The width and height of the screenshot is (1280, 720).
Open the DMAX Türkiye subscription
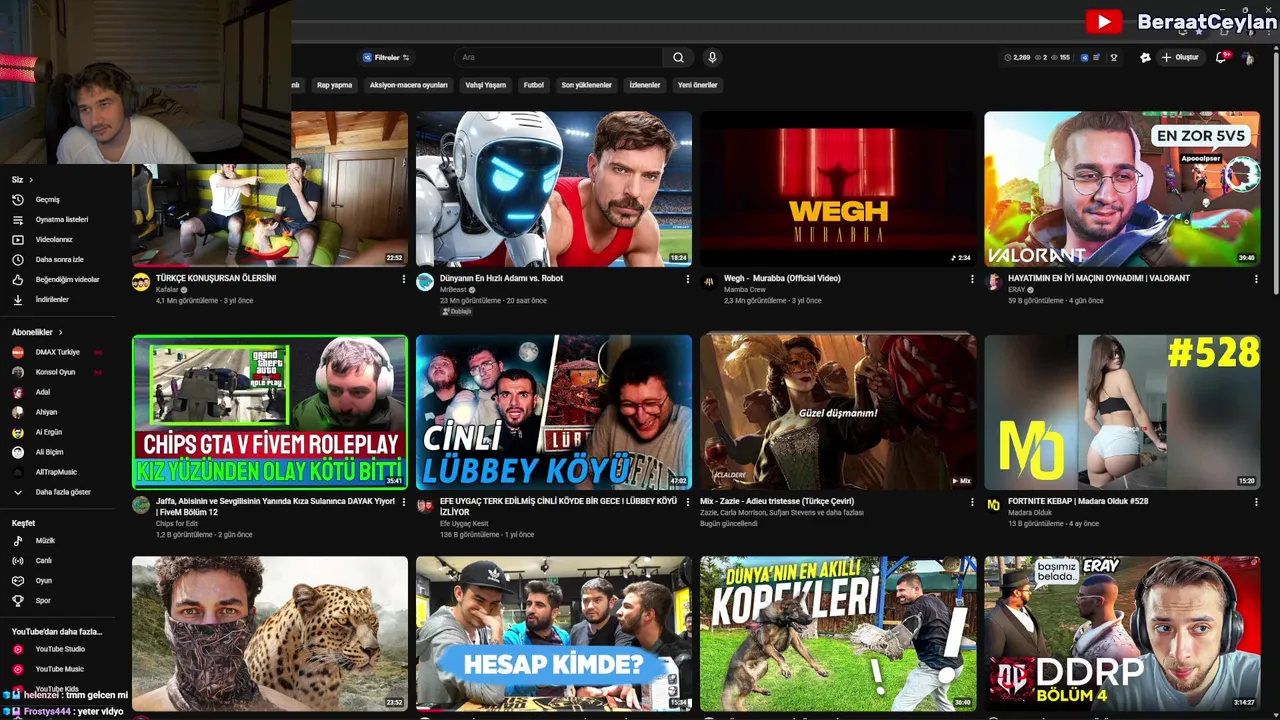[x=57, y=352]
